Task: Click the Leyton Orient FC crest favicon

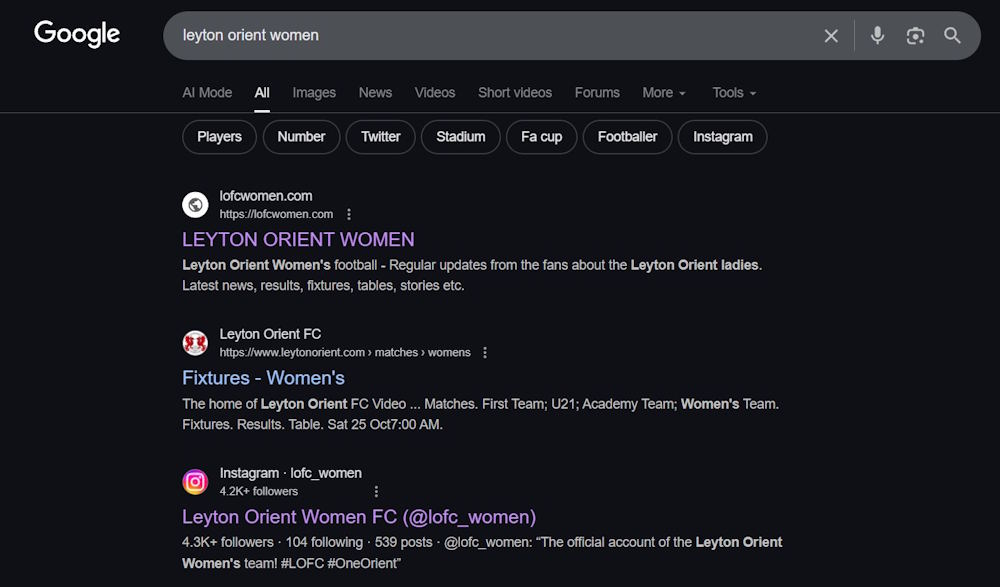Action: 195,343
